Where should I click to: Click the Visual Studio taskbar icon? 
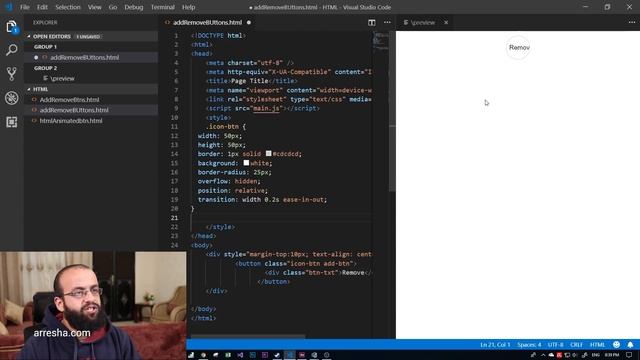pyautogui.click(x=240, y=355)
